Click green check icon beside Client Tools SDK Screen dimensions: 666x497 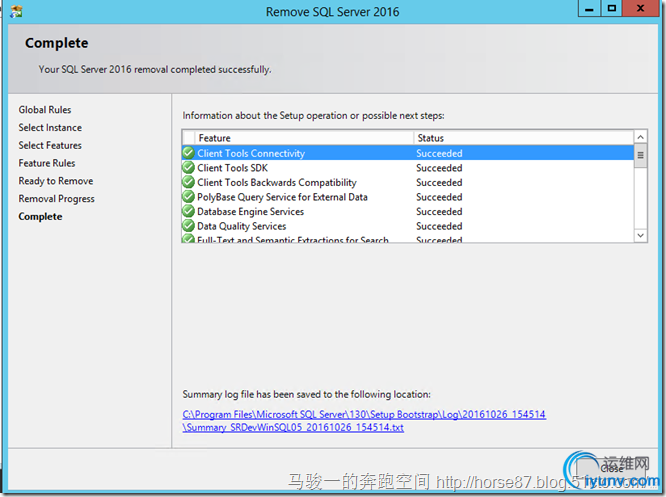(189, 168)
